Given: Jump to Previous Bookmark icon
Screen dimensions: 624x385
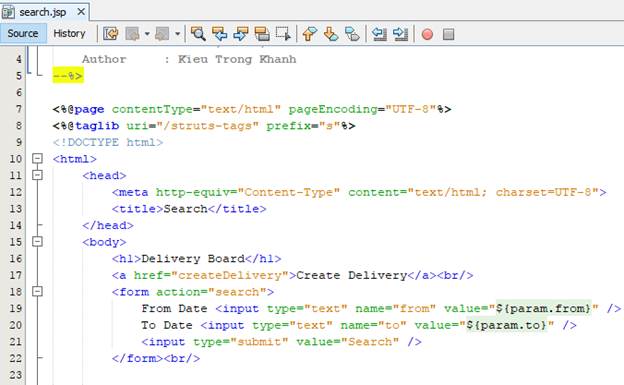Looking at the screenshot, I should click(x=310, y=34).
